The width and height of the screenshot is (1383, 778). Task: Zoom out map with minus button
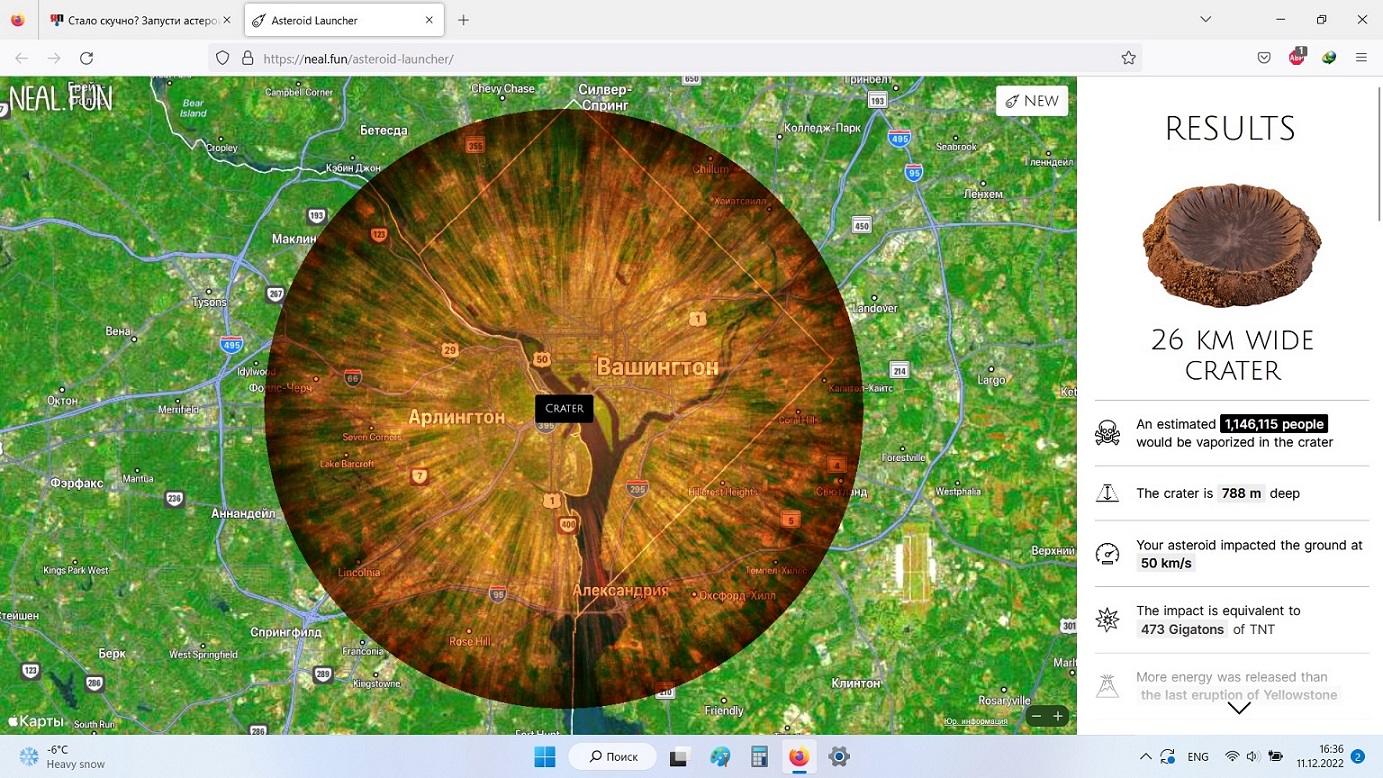coord(1037,716)
